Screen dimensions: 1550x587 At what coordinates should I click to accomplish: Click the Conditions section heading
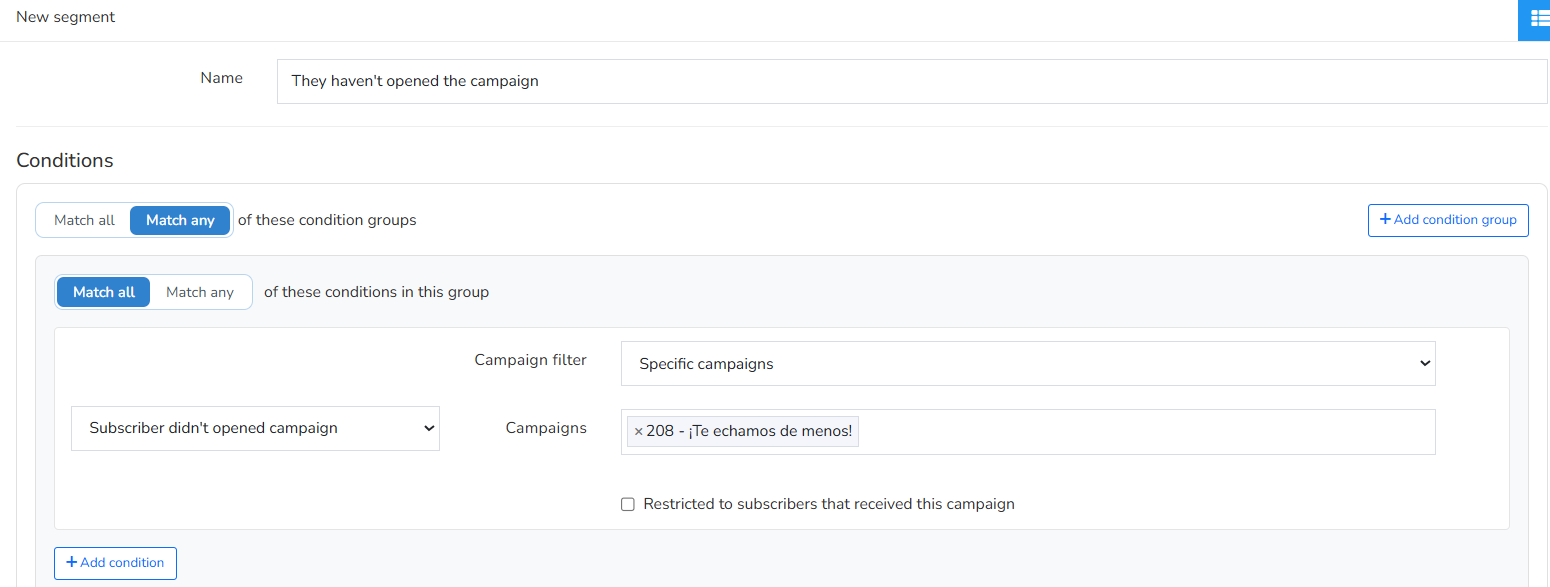coord(65,160)
